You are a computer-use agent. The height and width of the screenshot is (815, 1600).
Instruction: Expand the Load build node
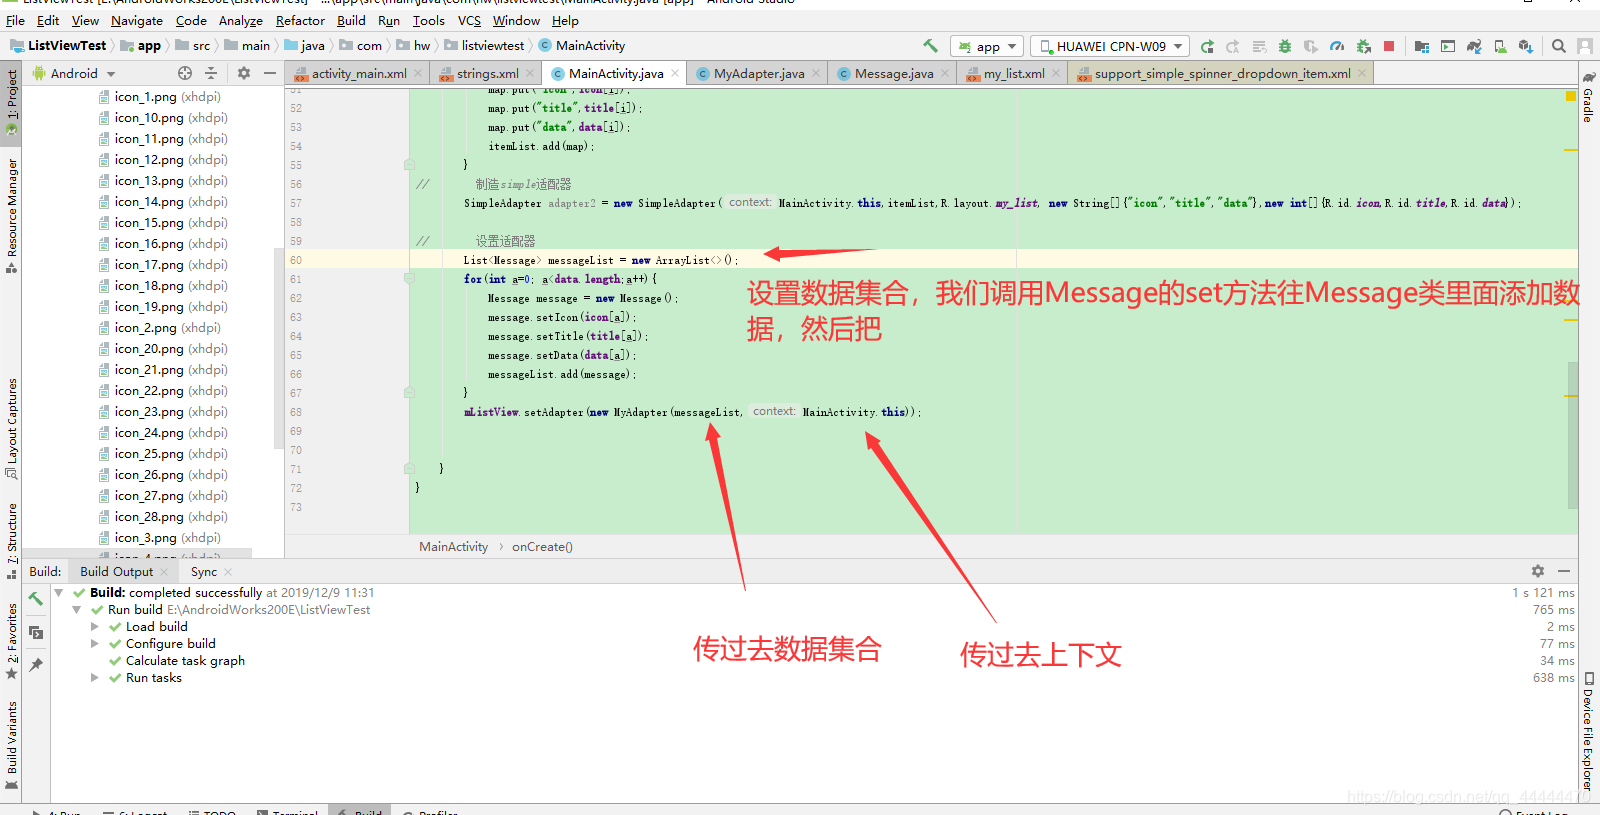95,627
